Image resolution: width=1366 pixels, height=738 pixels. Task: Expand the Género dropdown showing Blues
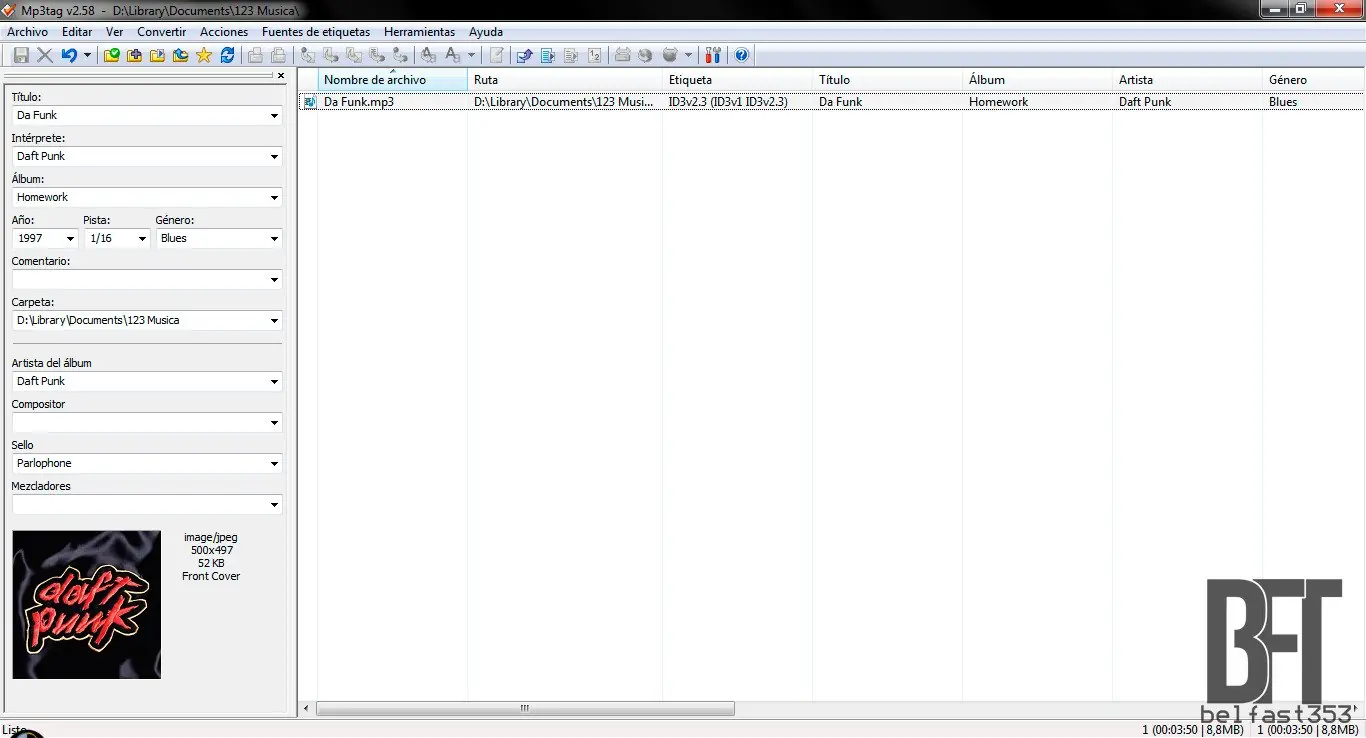click(274, 239)
